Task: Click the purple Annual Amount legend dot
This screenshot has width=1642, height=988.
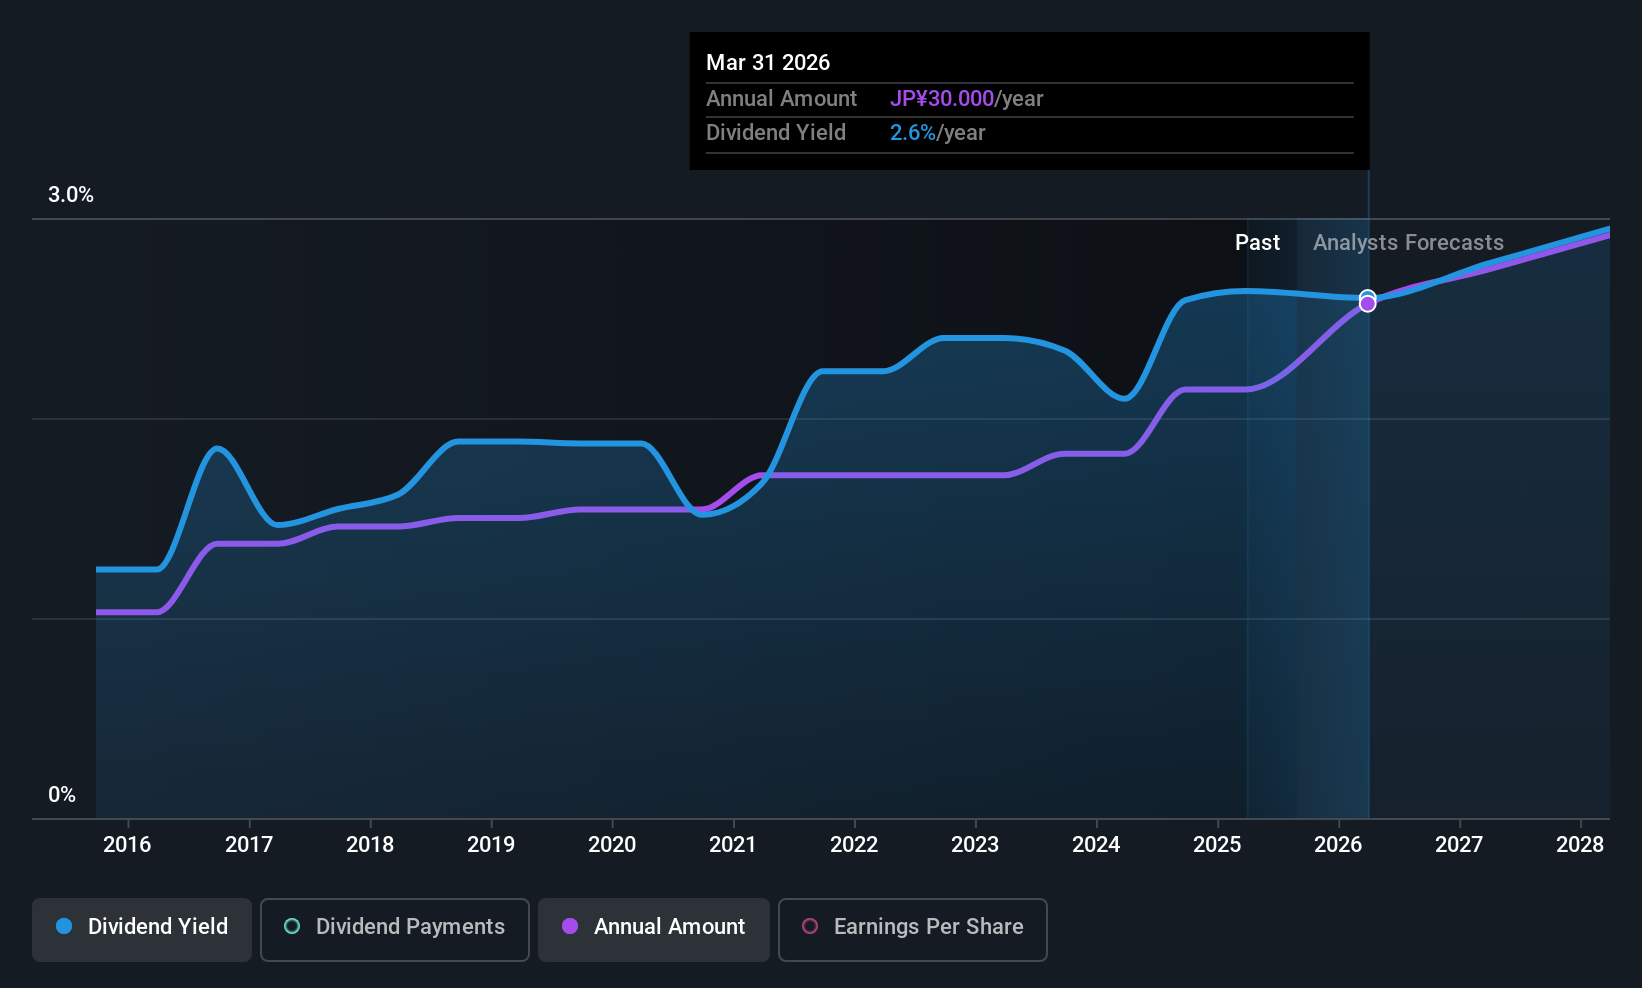Action: coord(570,926)
